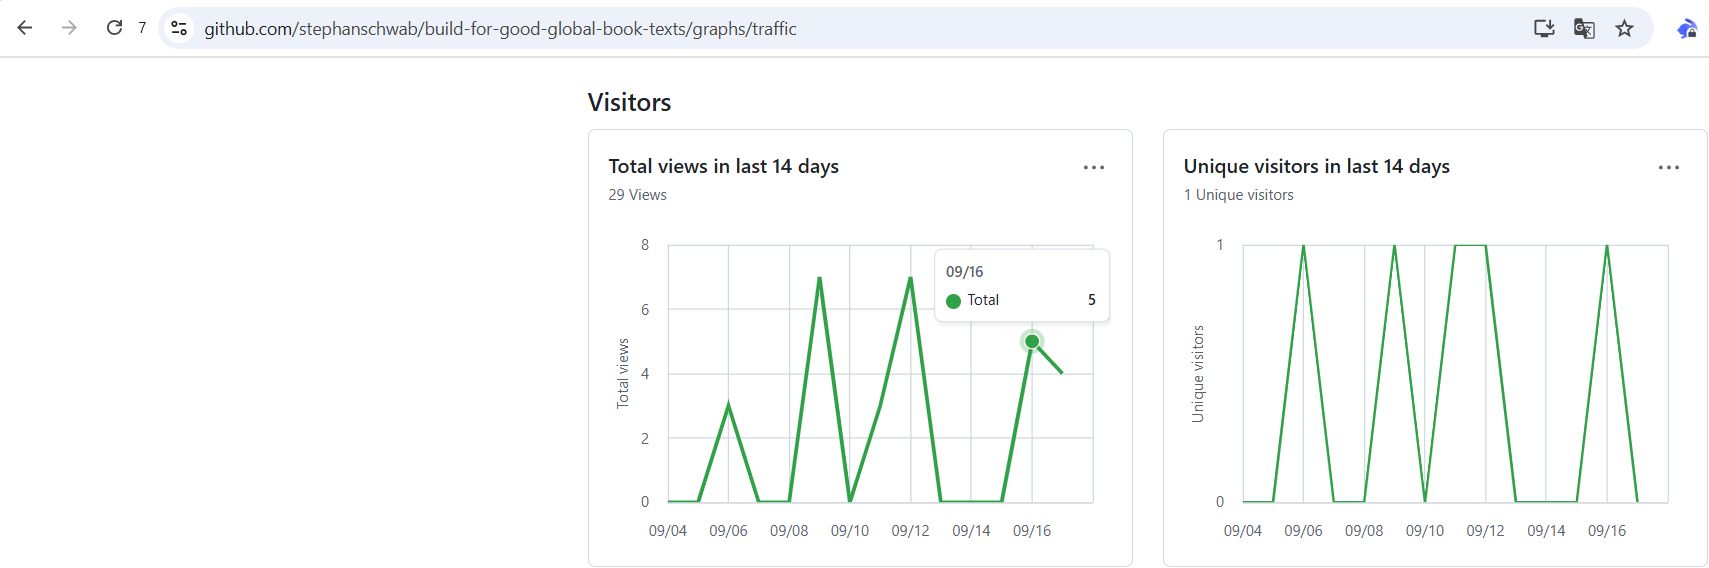Image resolution: width=1709 pixels, height=568 pixels.
Task: Click the 09/16 peak in Unique visitors
Action: [1607, 246]
